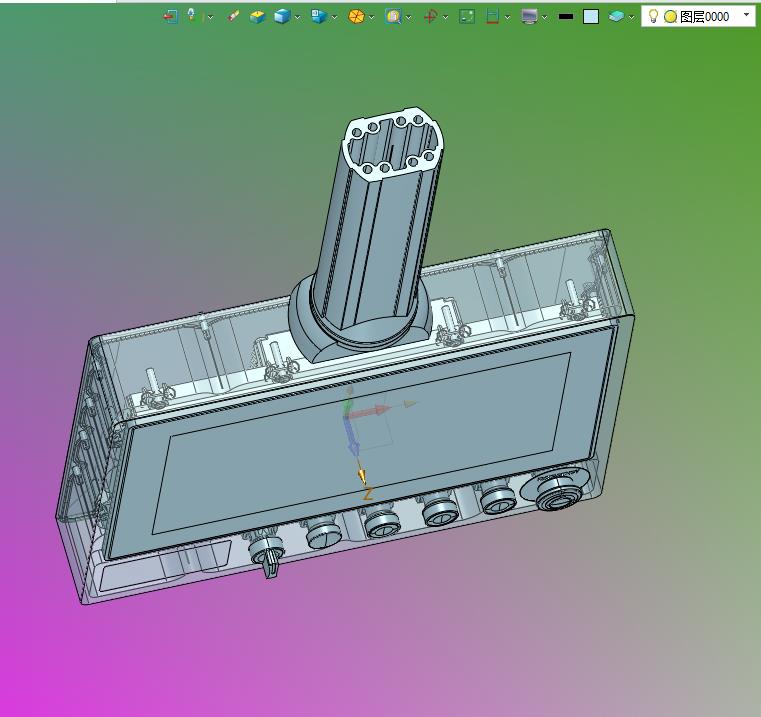Screen dimensions: 761x717
Task: Click the section view icon
Action: tap(492, 17)
